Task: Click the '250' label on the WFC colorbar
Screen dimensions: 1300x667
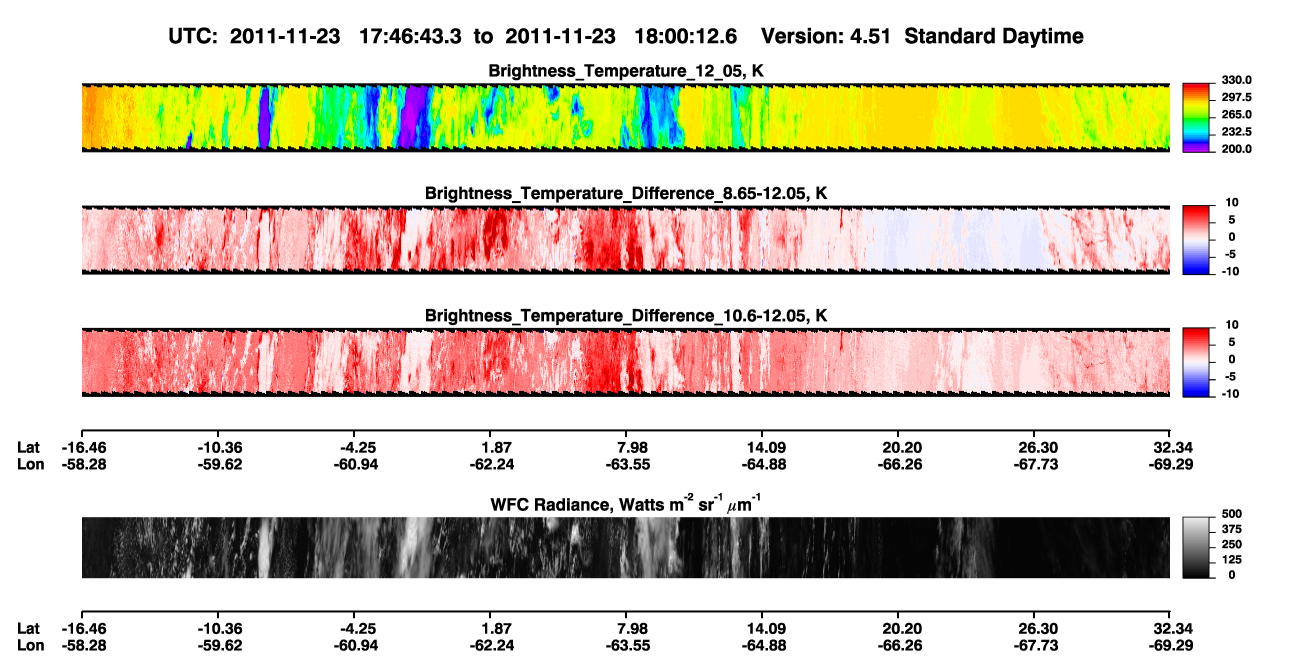Action: (1232, 545)
